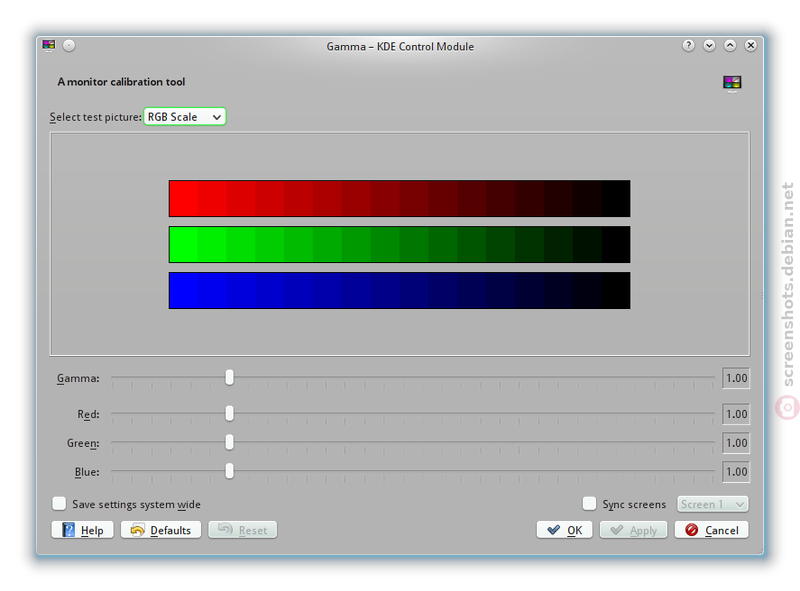Click the Green value field 1.00
The width and height of the screenshot is (800, 591).
click(736, 443)
